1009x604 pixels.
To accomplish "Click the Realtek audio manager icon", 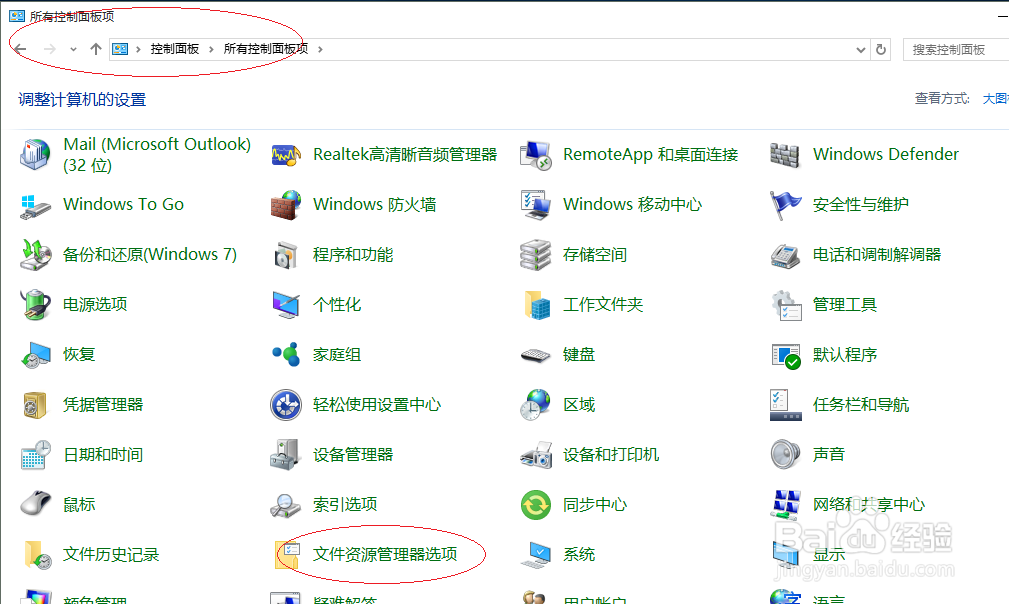I will (286, 155).
